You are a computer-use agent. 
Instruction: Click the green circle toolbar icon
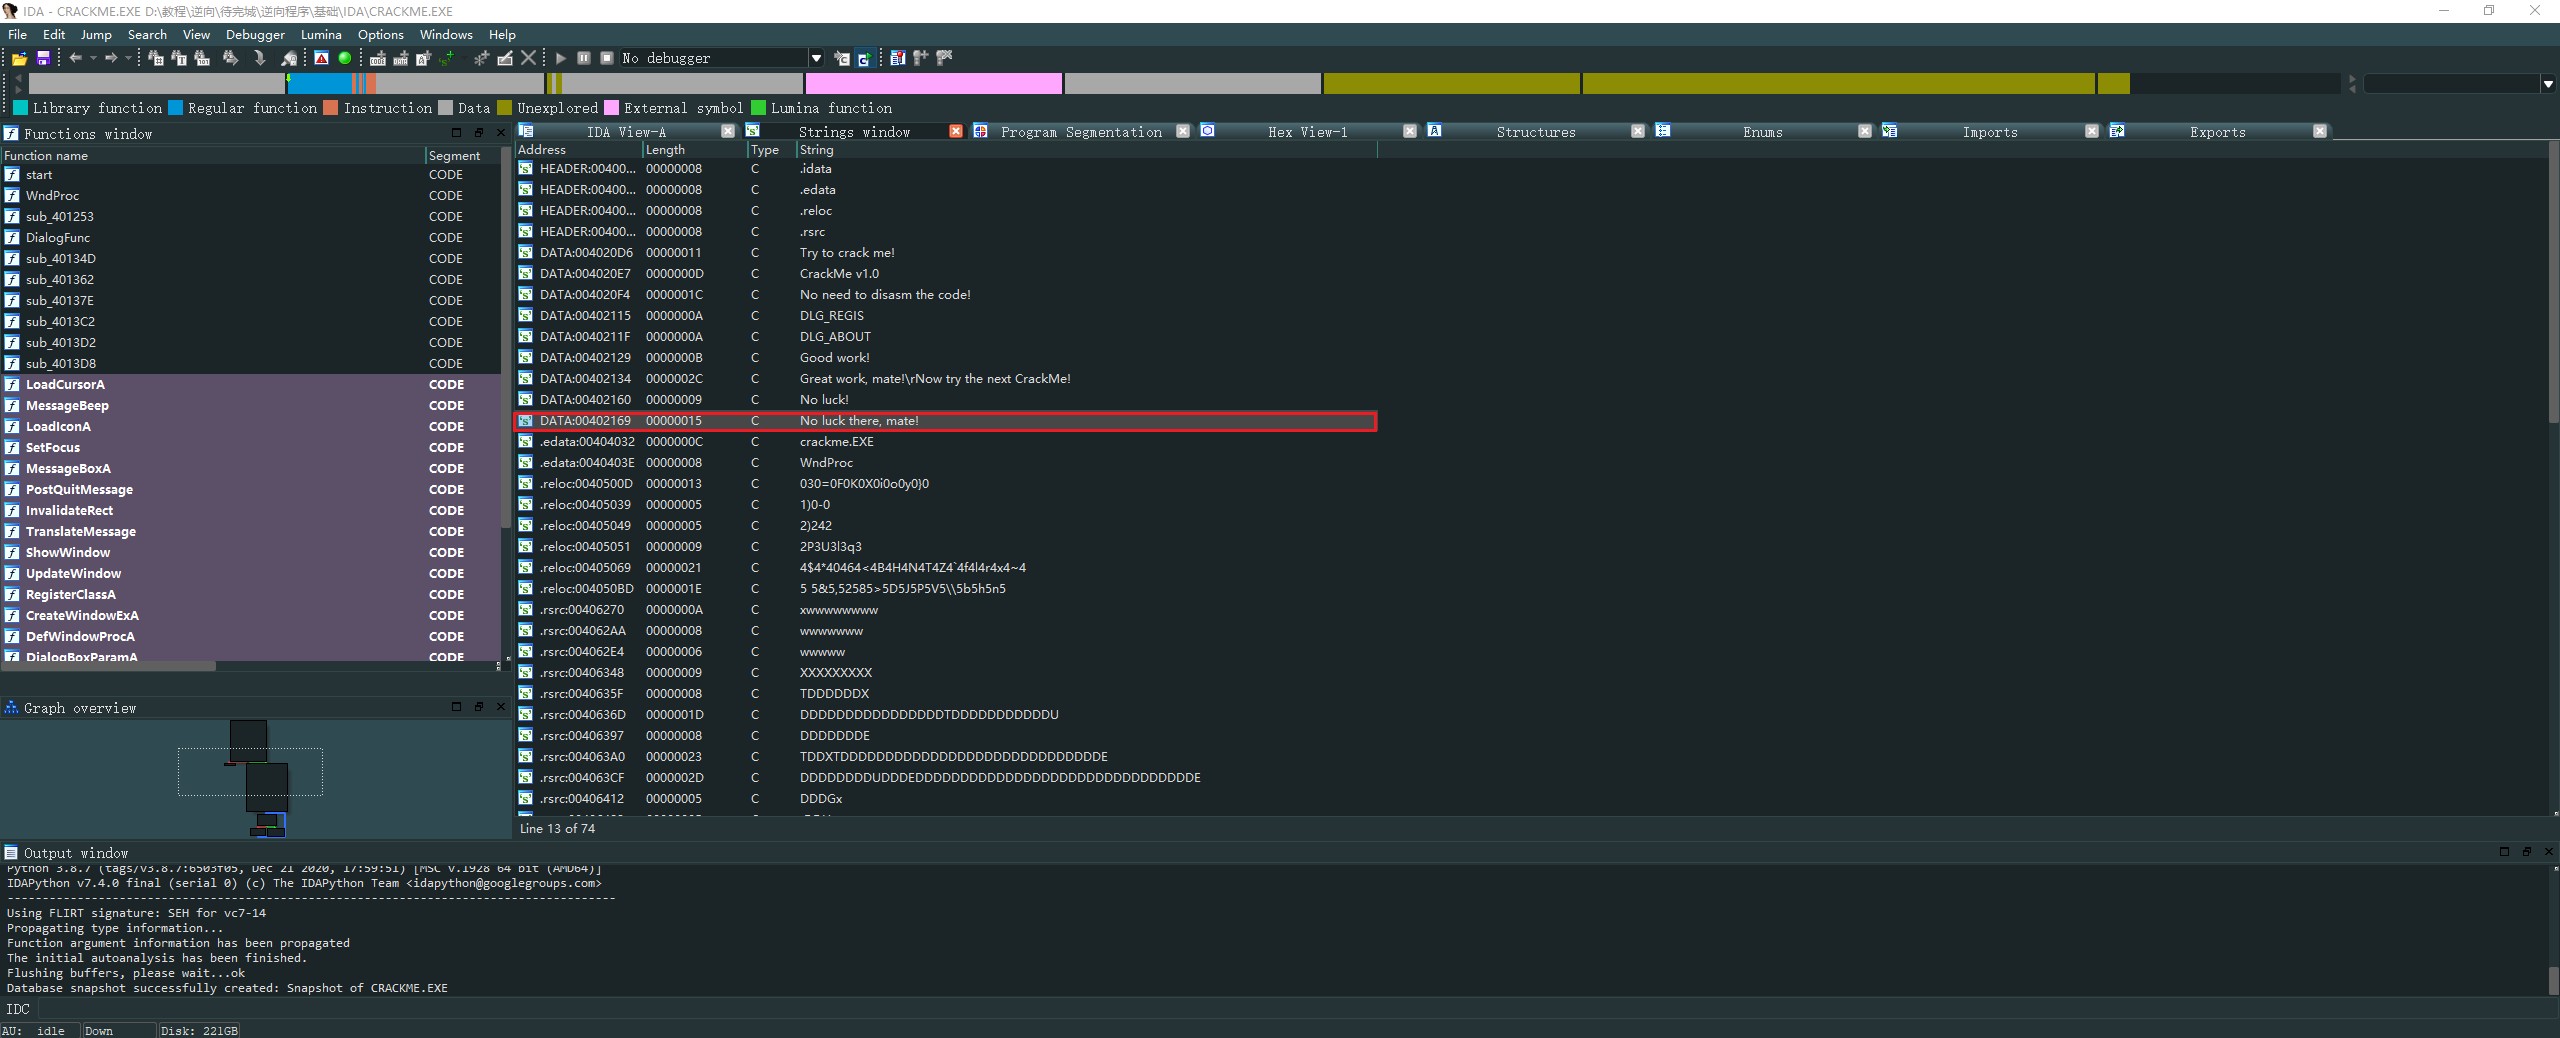point(345,58)
